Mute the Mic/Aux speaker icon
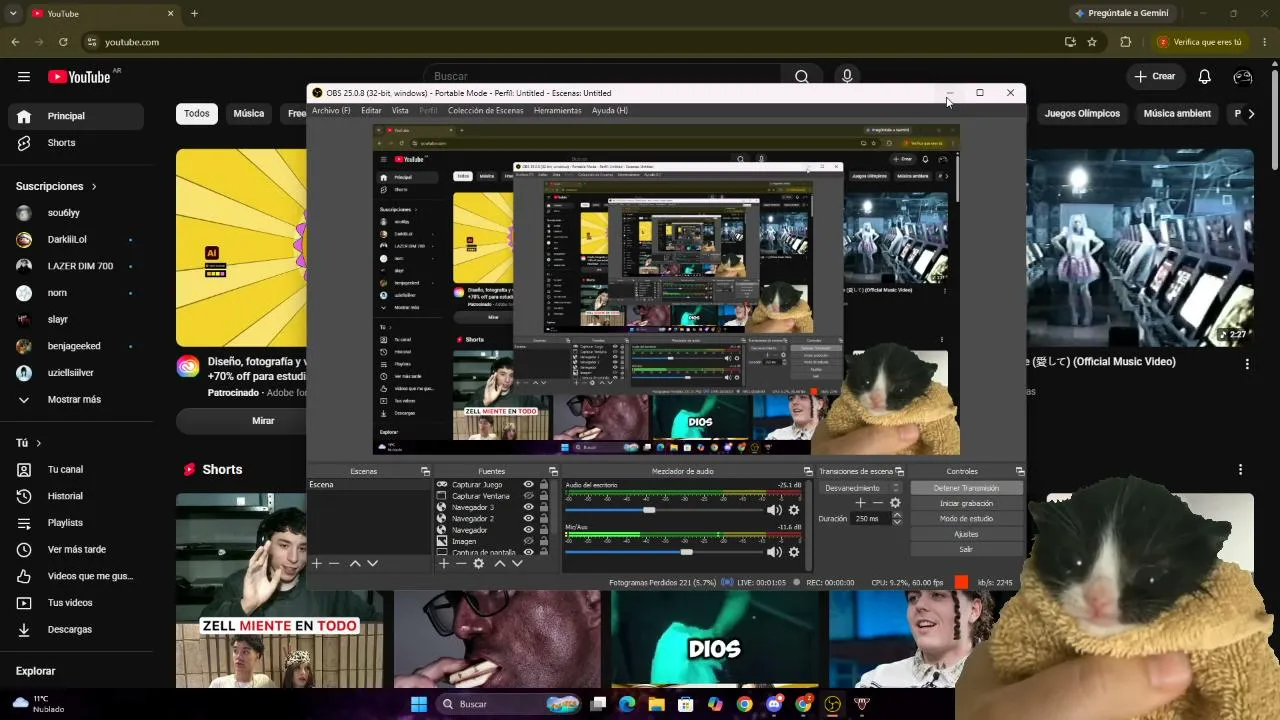The image size is (1280, 720). (x=774, y=552)
